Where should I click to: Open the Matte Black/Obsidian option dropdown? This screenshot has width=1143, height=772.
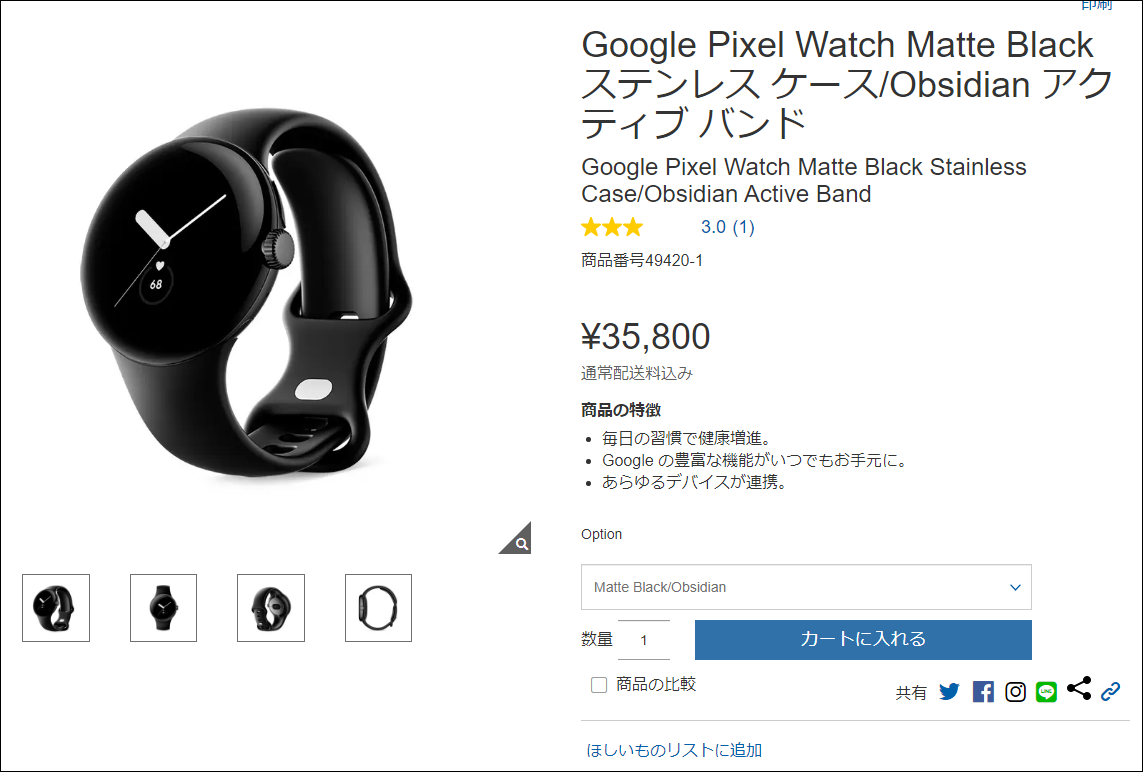click(x=806, y=587)
